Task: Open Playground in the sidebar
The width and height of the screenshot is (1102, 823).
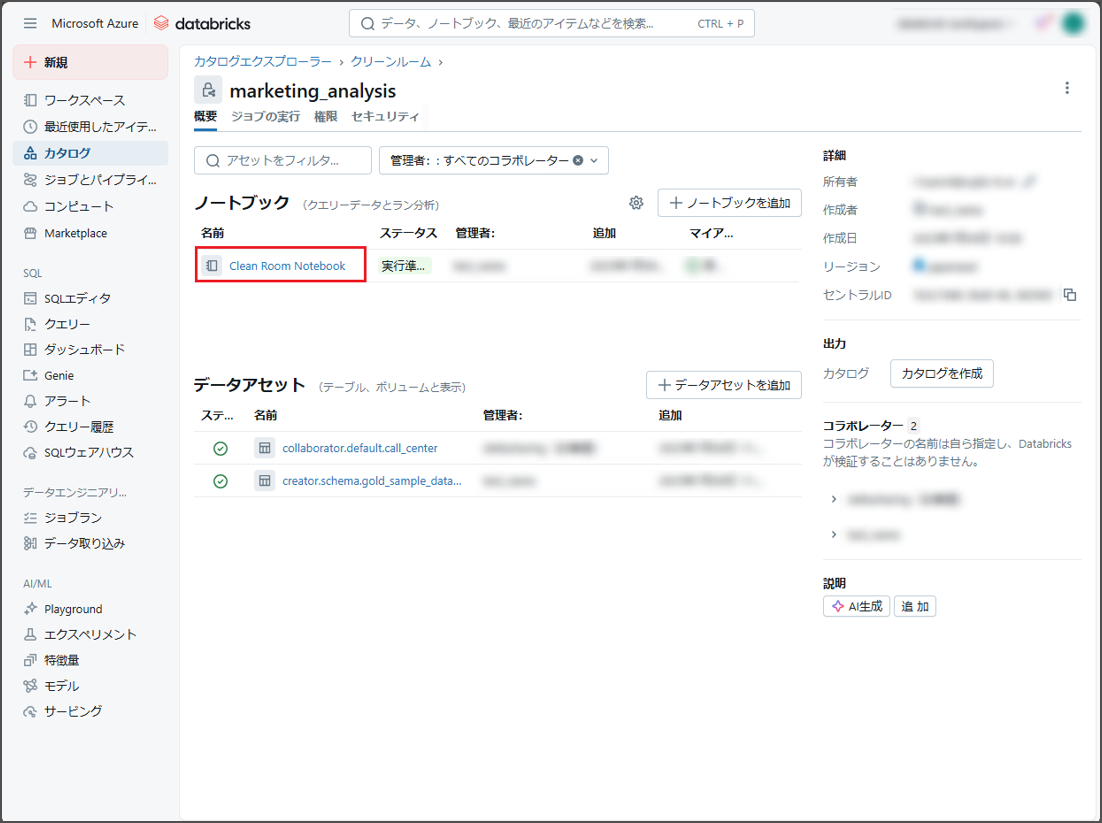Action: pos(90,609)
